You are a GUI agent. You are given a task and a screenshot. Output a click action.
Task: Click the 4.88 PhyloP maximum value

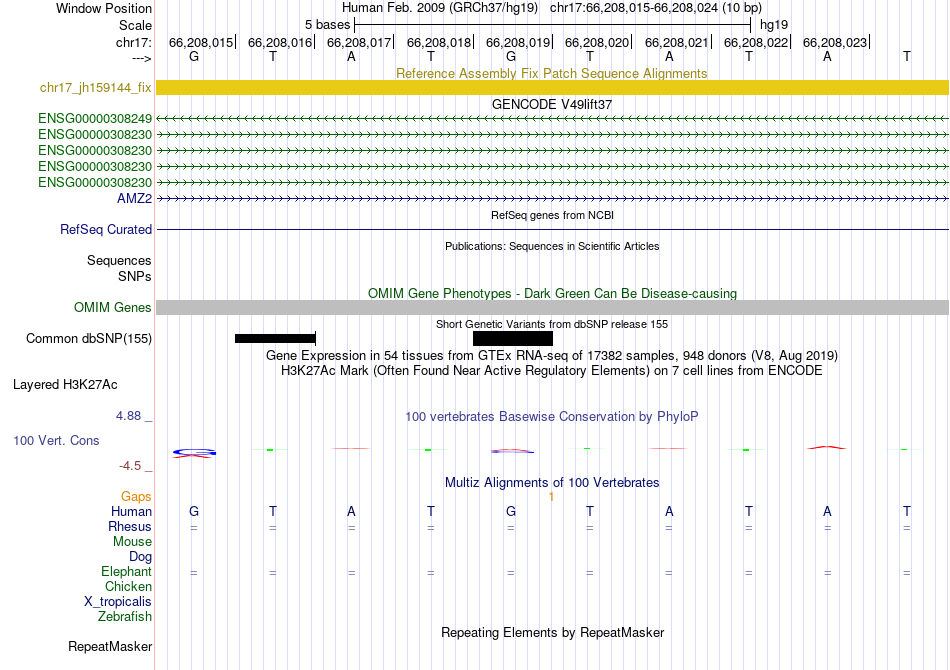128,416
